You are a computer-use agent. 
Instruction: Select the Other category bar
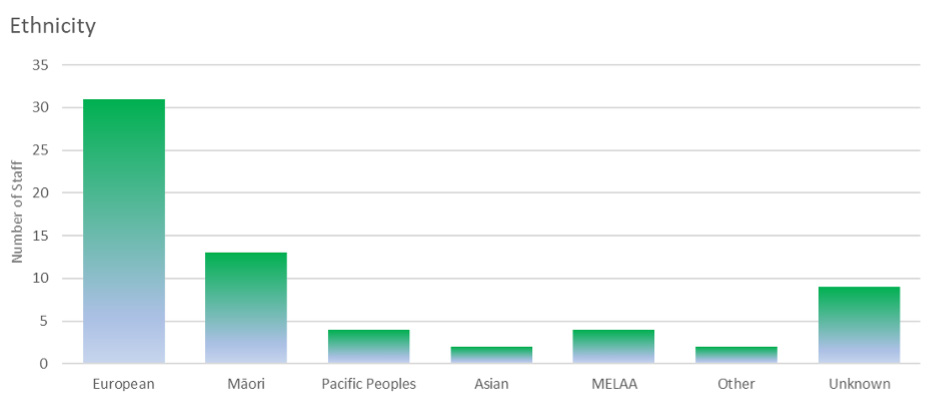click(736, 355)
